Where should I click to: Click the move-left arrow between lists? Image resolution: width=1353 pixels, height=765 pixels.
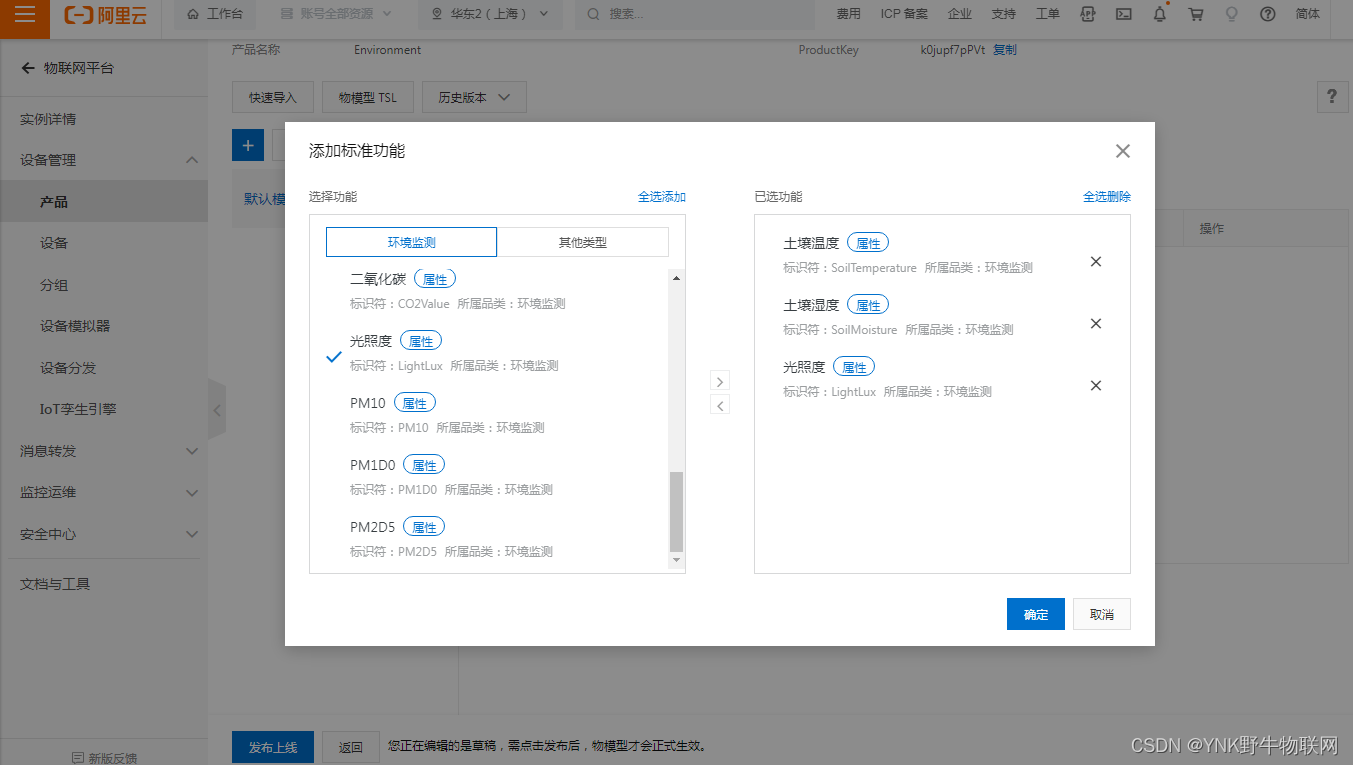click(x=720, y=405)
